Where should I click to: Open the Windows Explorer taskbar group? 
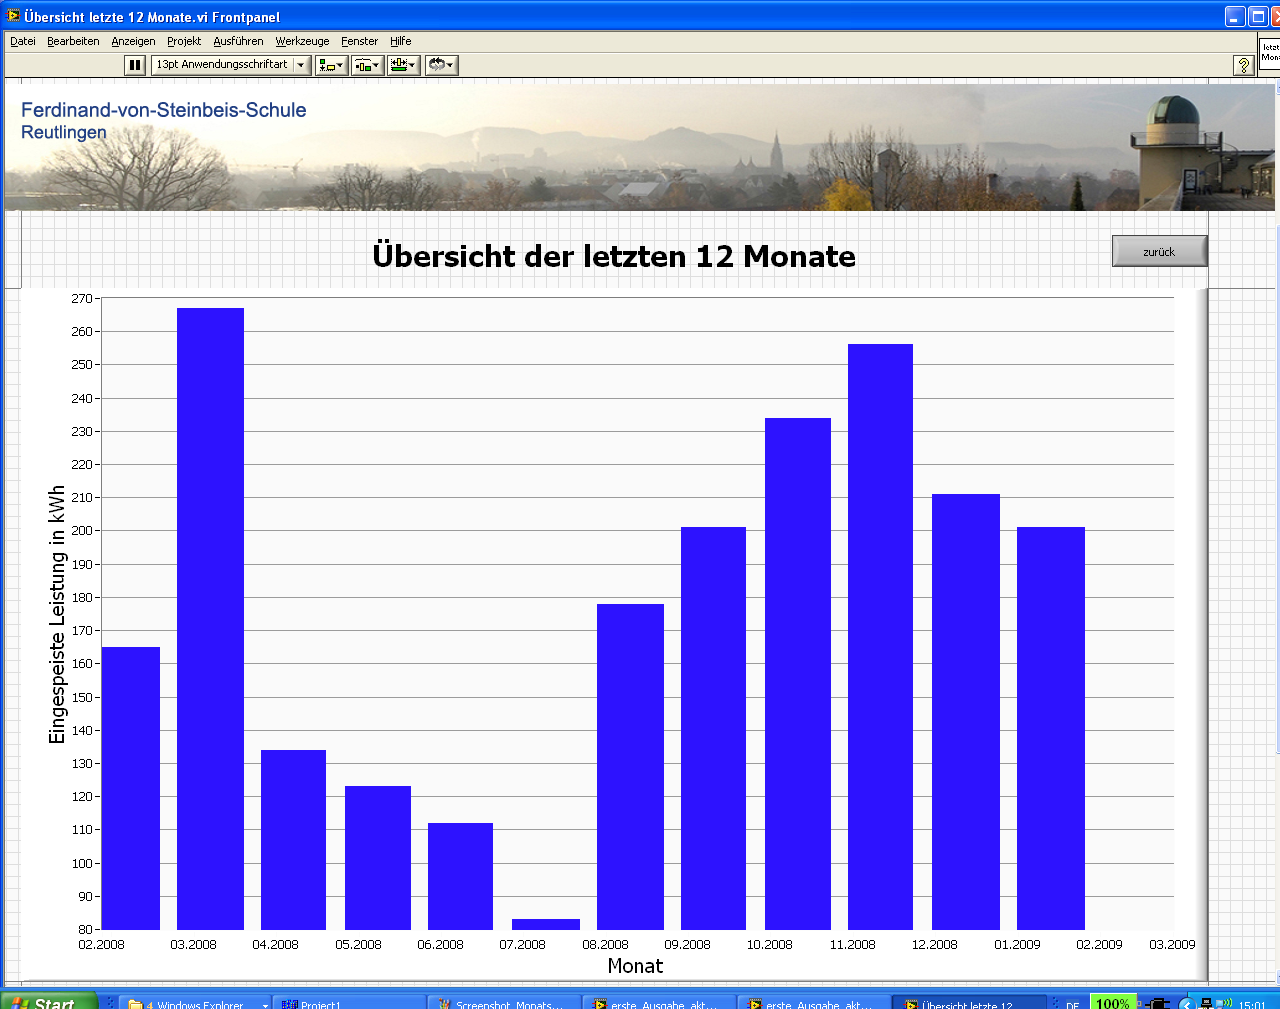[x=196, y=1001]
